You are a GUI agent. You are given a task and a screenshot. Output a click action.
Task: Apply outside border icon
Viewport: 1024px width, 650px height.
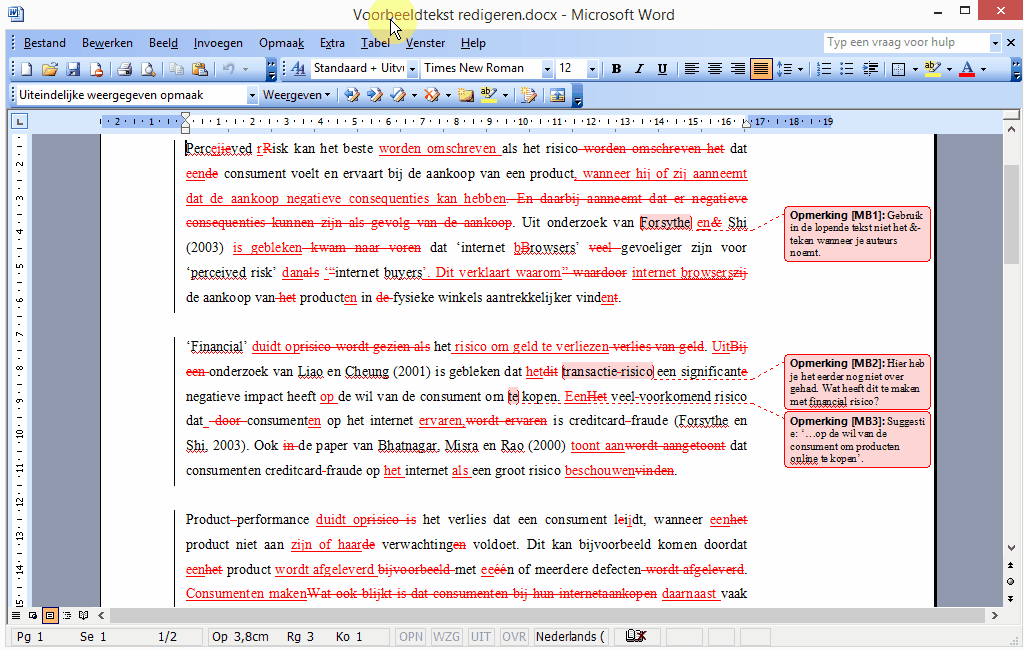pyautogui.click(x=899, y=69)
